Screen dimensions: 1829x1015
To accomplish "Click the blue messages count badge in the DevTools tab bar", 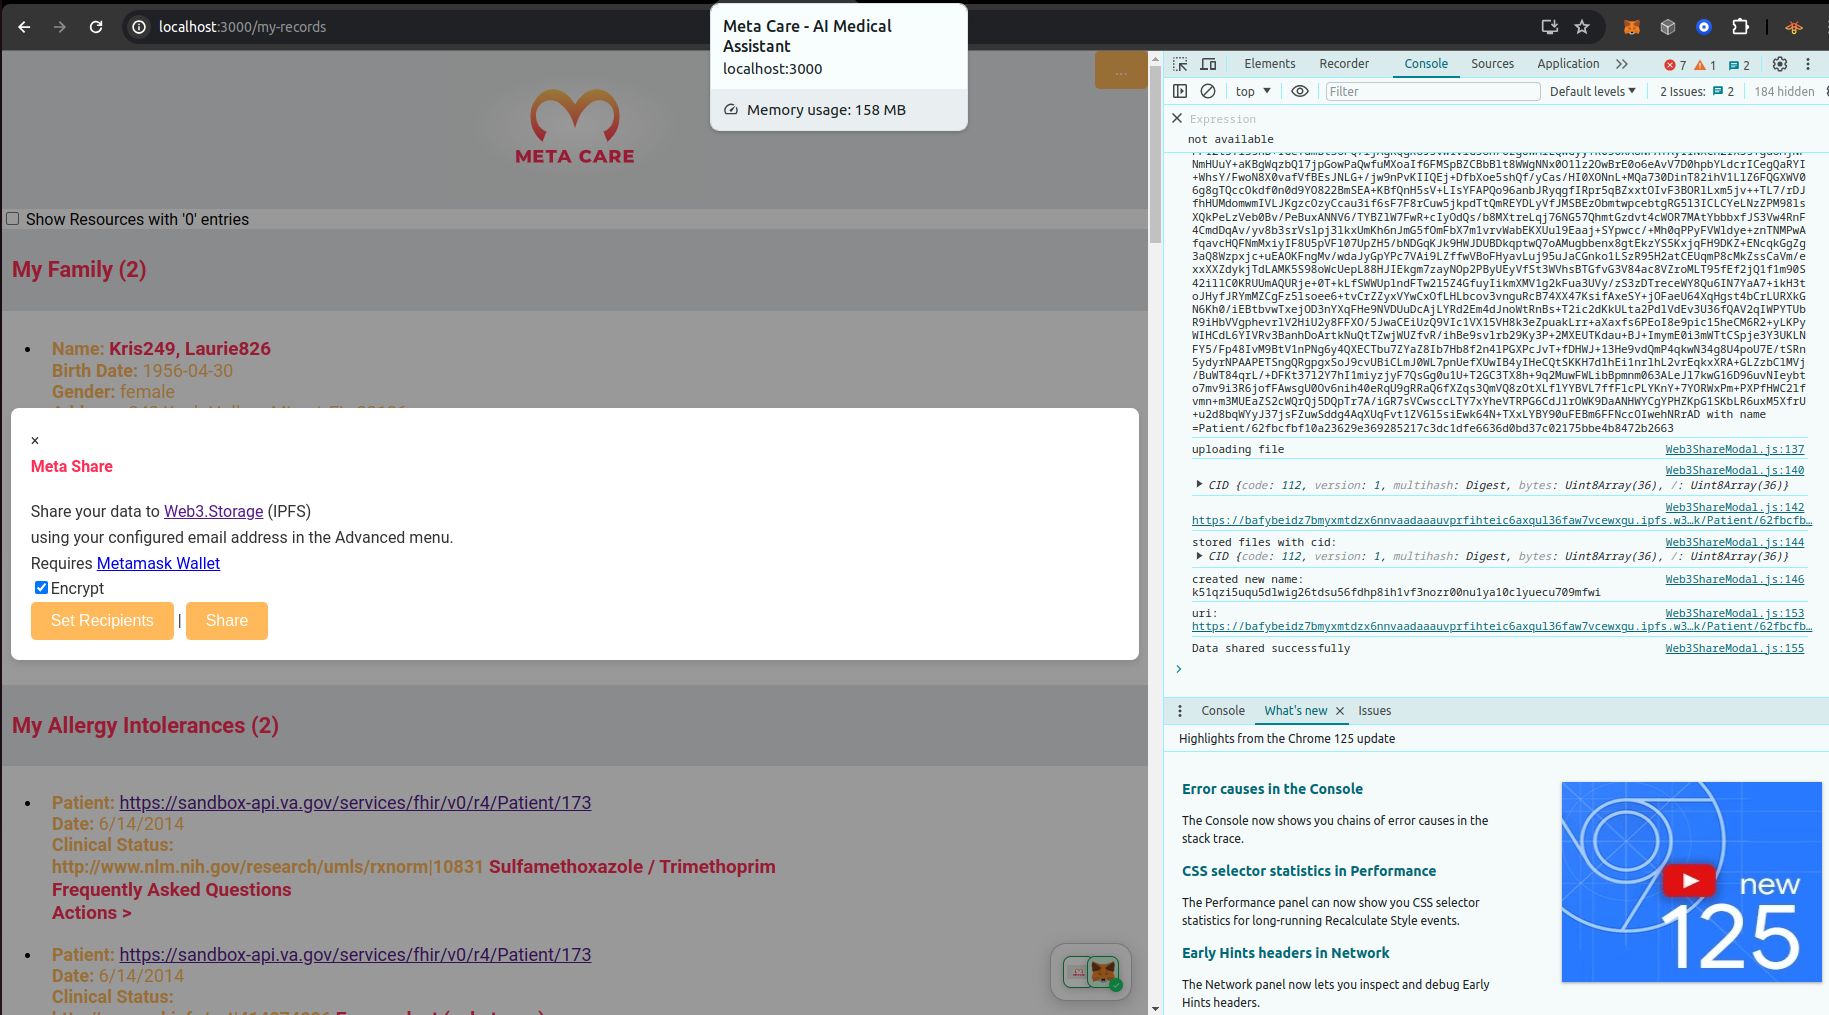I will (1739, 65).
